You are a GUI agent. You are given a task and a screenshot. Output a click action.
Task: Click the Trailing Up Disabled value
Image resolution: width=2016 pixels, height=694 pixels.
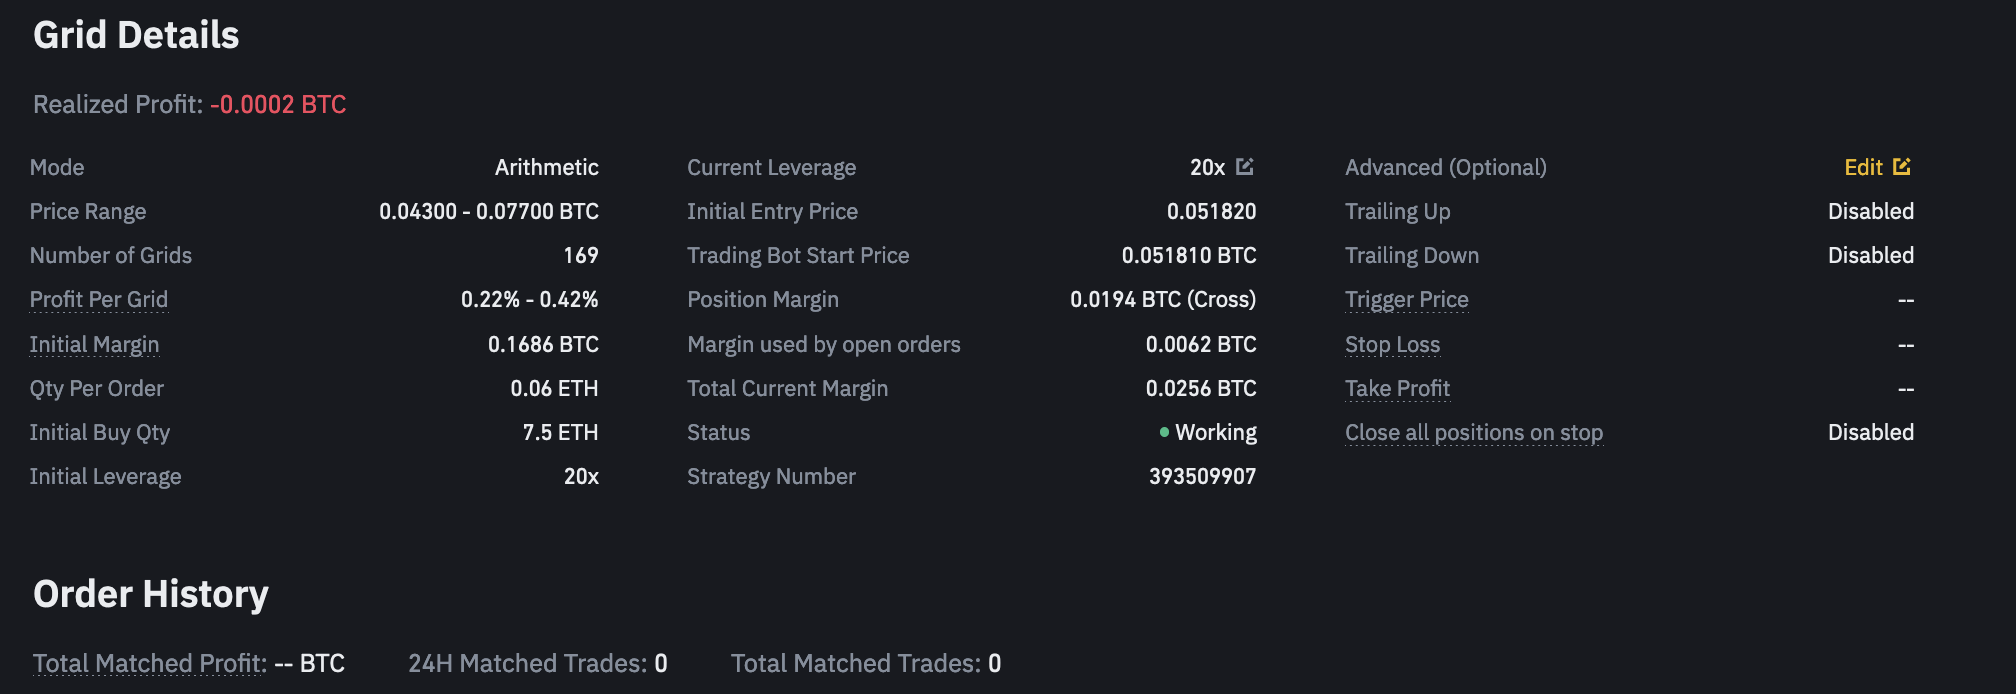click(1871, 211)
